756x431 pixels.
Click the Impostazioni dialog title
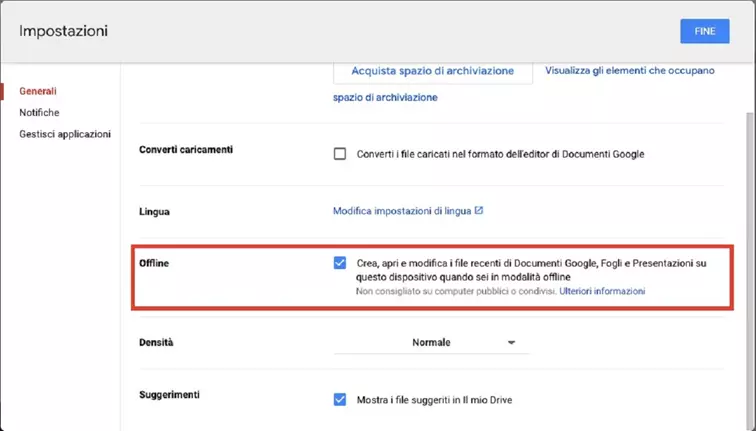point(64,31)
